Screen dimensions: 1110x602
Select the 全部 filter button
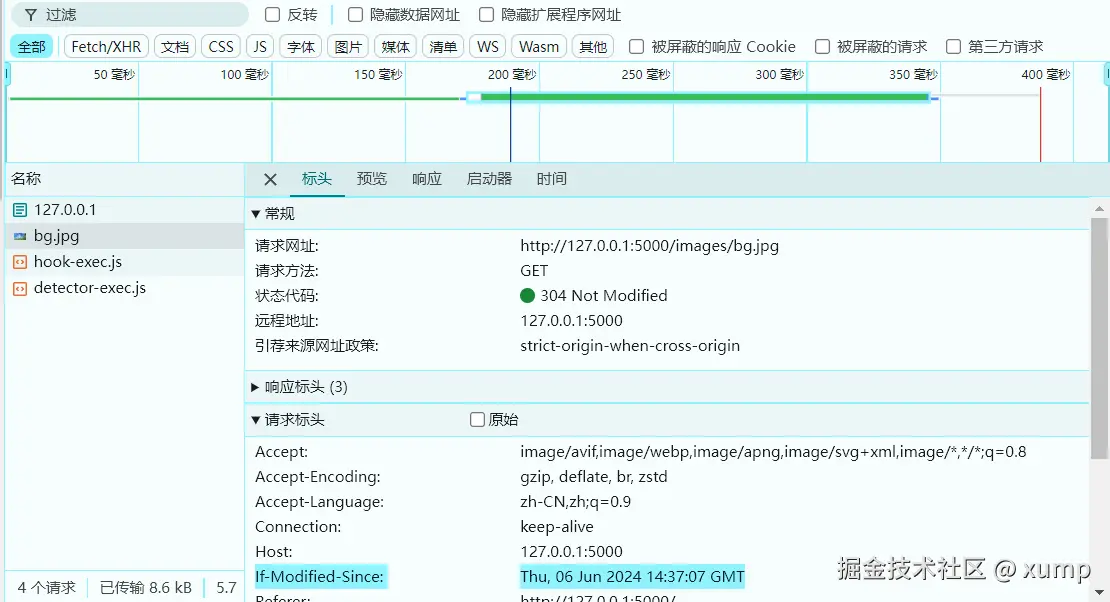click(32, 47)
